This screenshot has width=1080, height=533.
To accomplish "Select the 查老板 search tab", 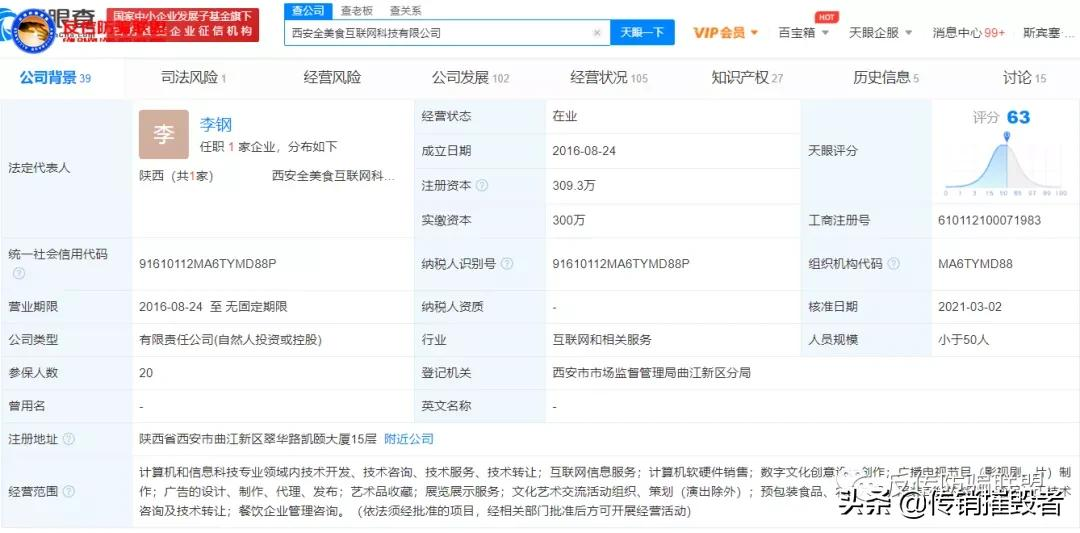I will click(x=356, y=10).
